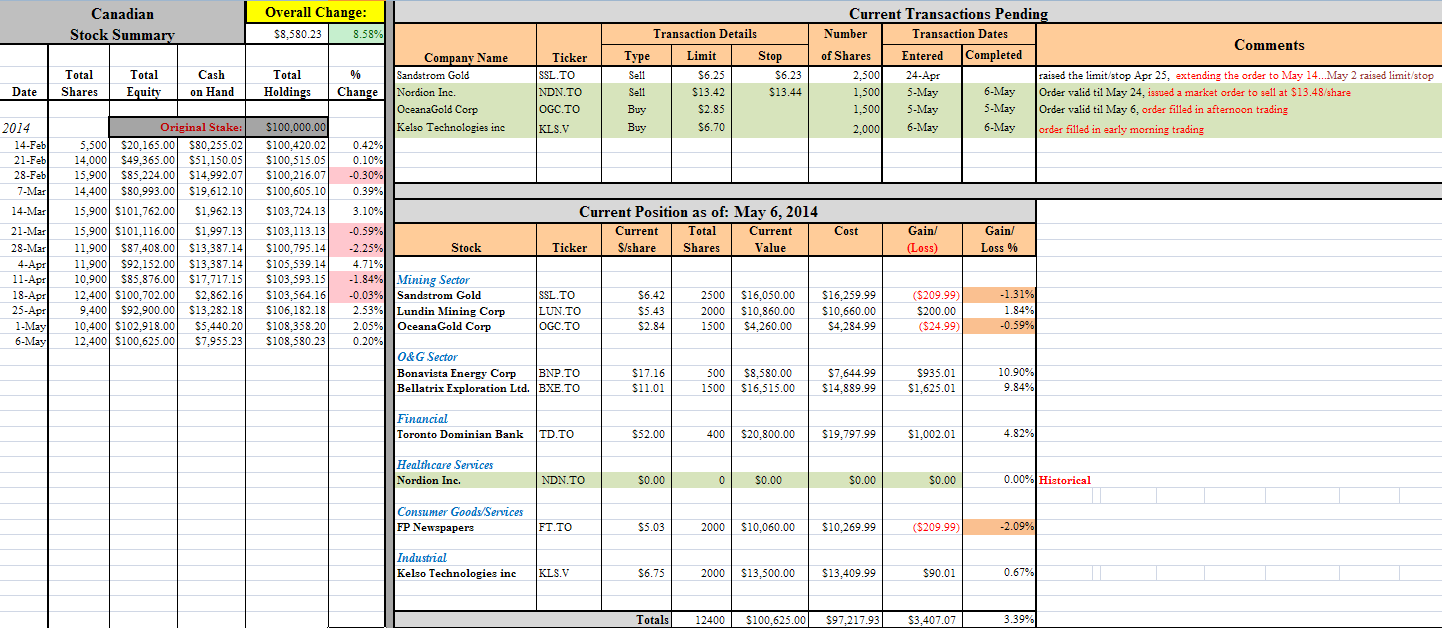Click the $97,217.93 total cost cell
The height and width of the screenshot is (628, 1442).
point(846,620)
